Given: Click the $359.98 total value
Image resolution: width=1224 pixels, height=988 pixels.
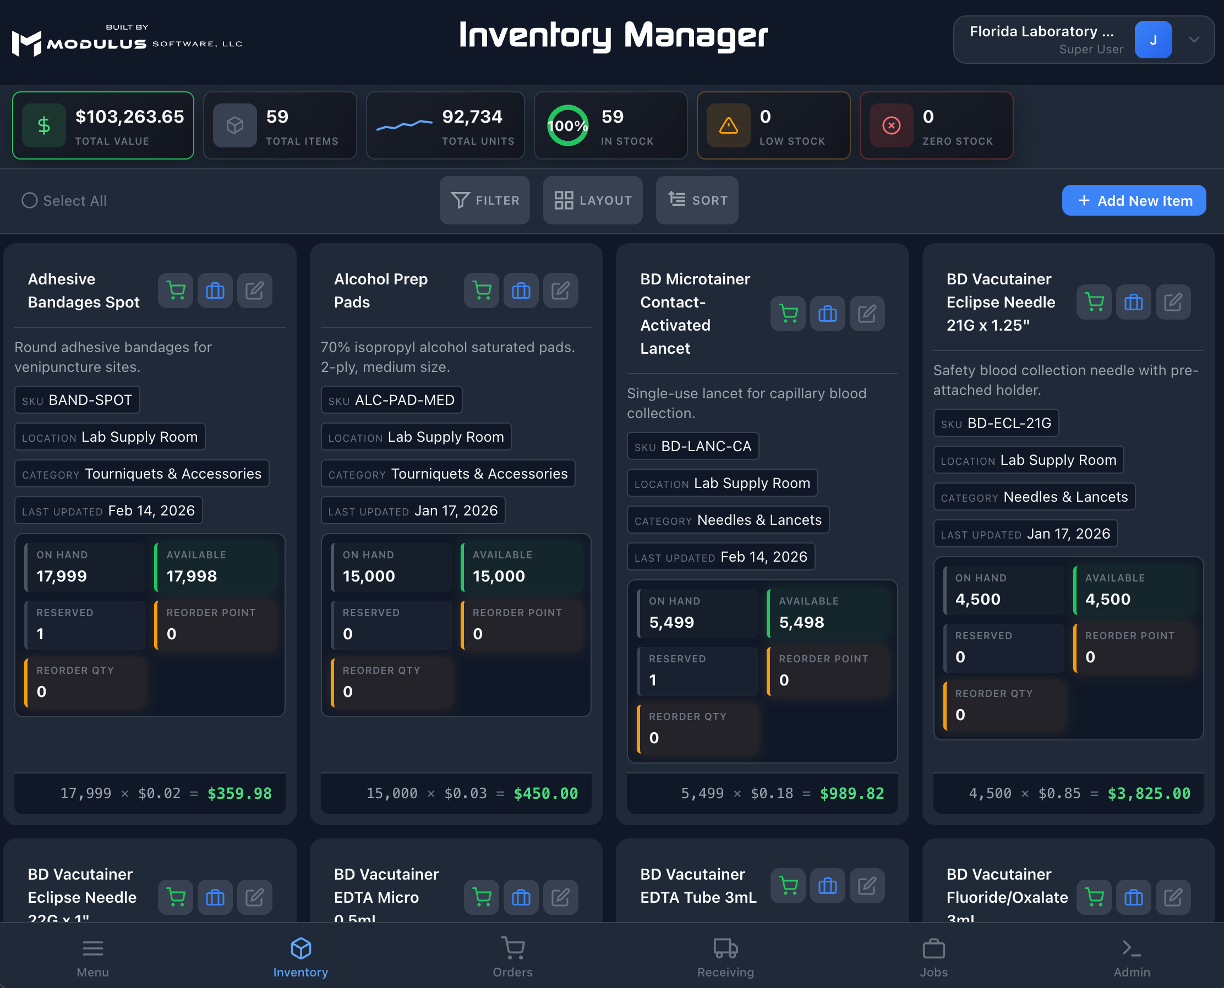Looking at the screenshot, I should (240, 794).
